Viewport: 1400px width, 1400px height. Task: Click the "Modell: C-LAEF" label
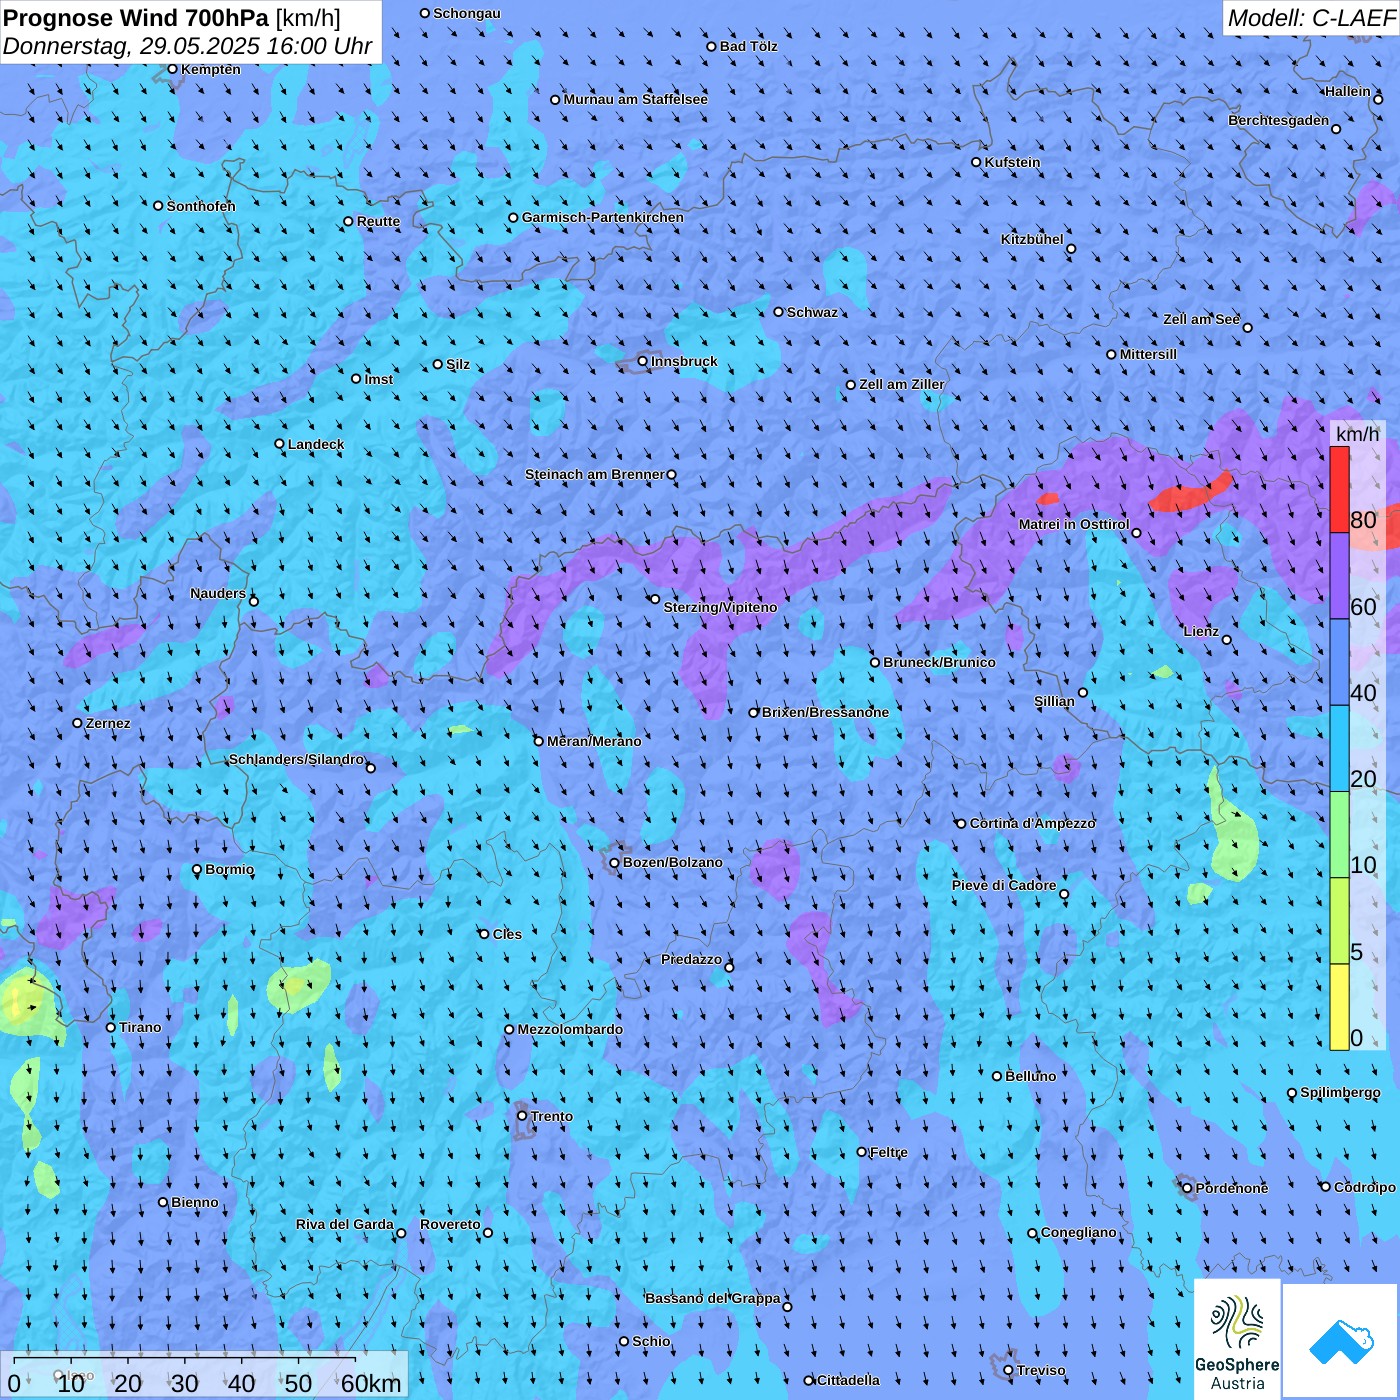[1311, 18]
